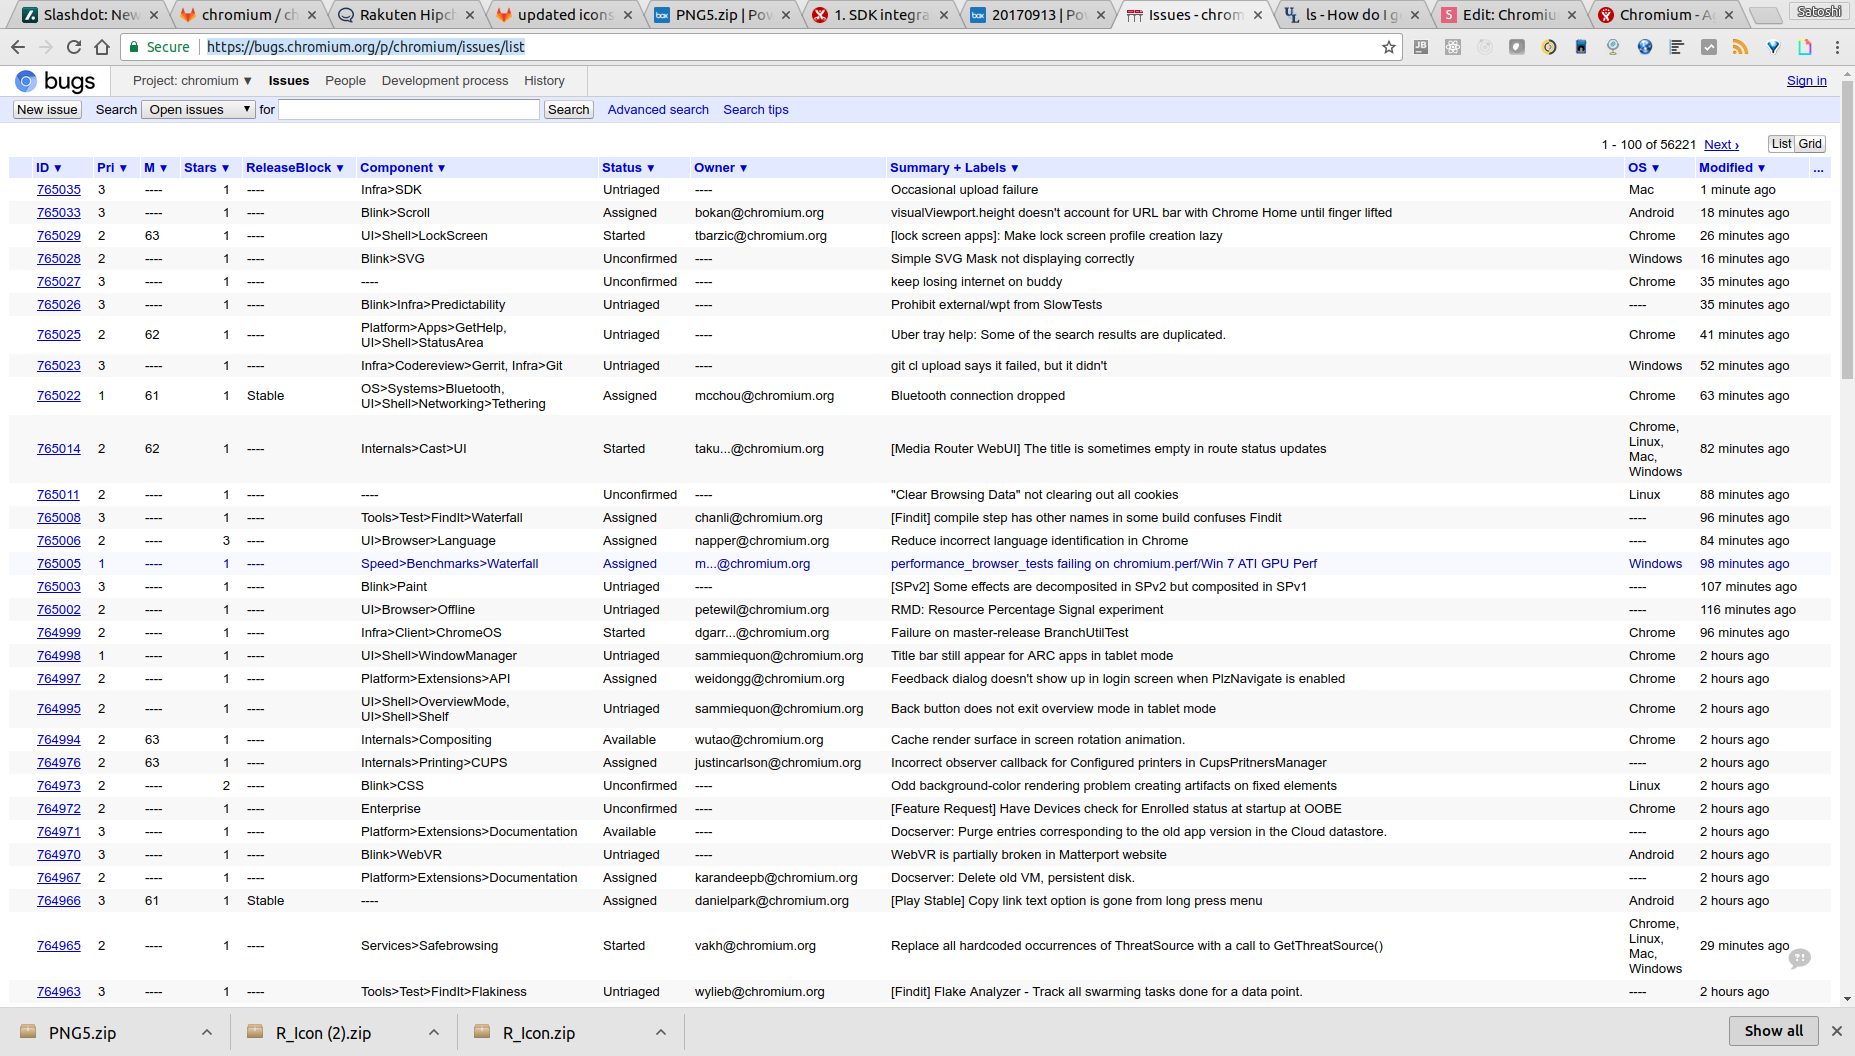
Task: Go to the Next results page
Action: point(1721,145)
